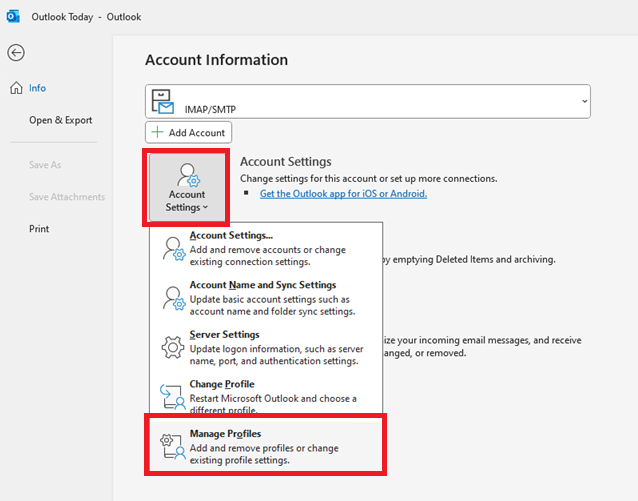Choose Manage Profiles from the menu
This screenshot has height=501, width=638.
click(266, 446)
